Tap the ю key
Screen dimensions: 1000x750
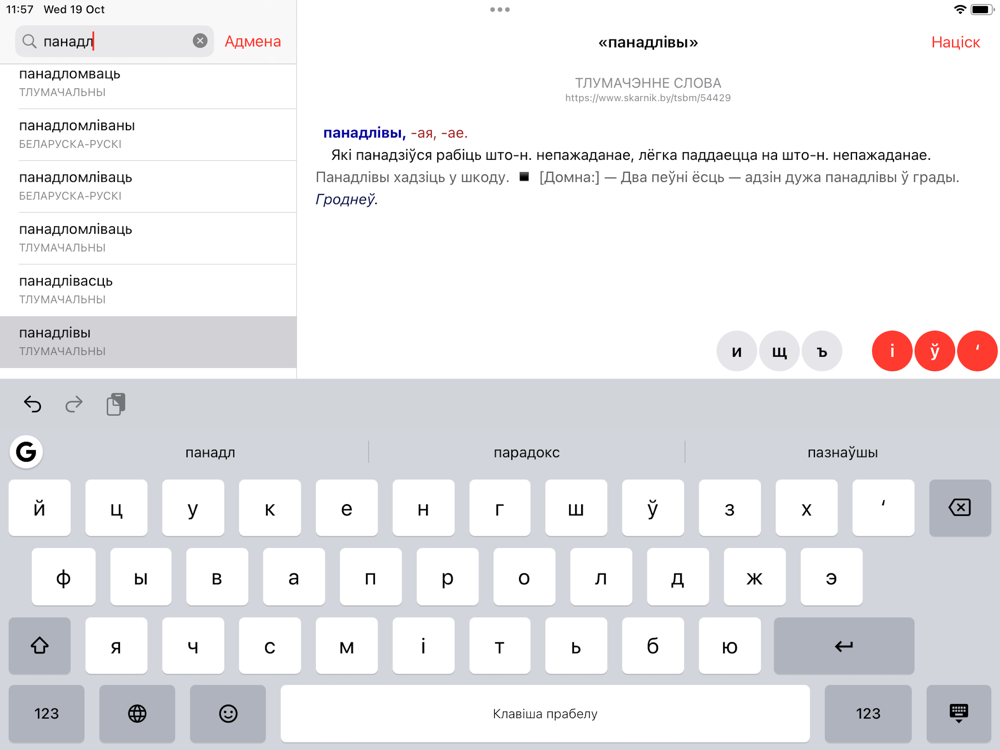click(x=730, y=645)
